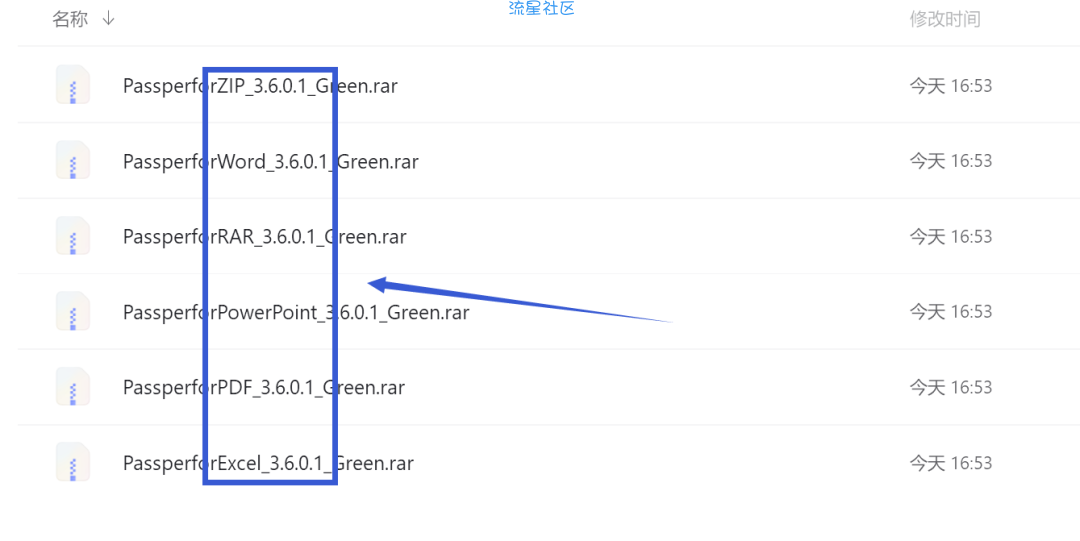Click the PassperforPDF archive file icon
The image size is (1080, 541).
click(x=73, y=387)
